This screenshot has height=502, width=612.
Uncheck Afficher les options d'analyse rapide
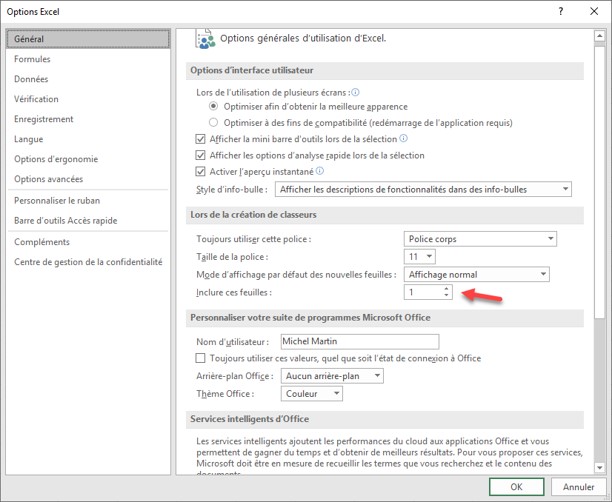pyautogui.click(x=200, y=155)
